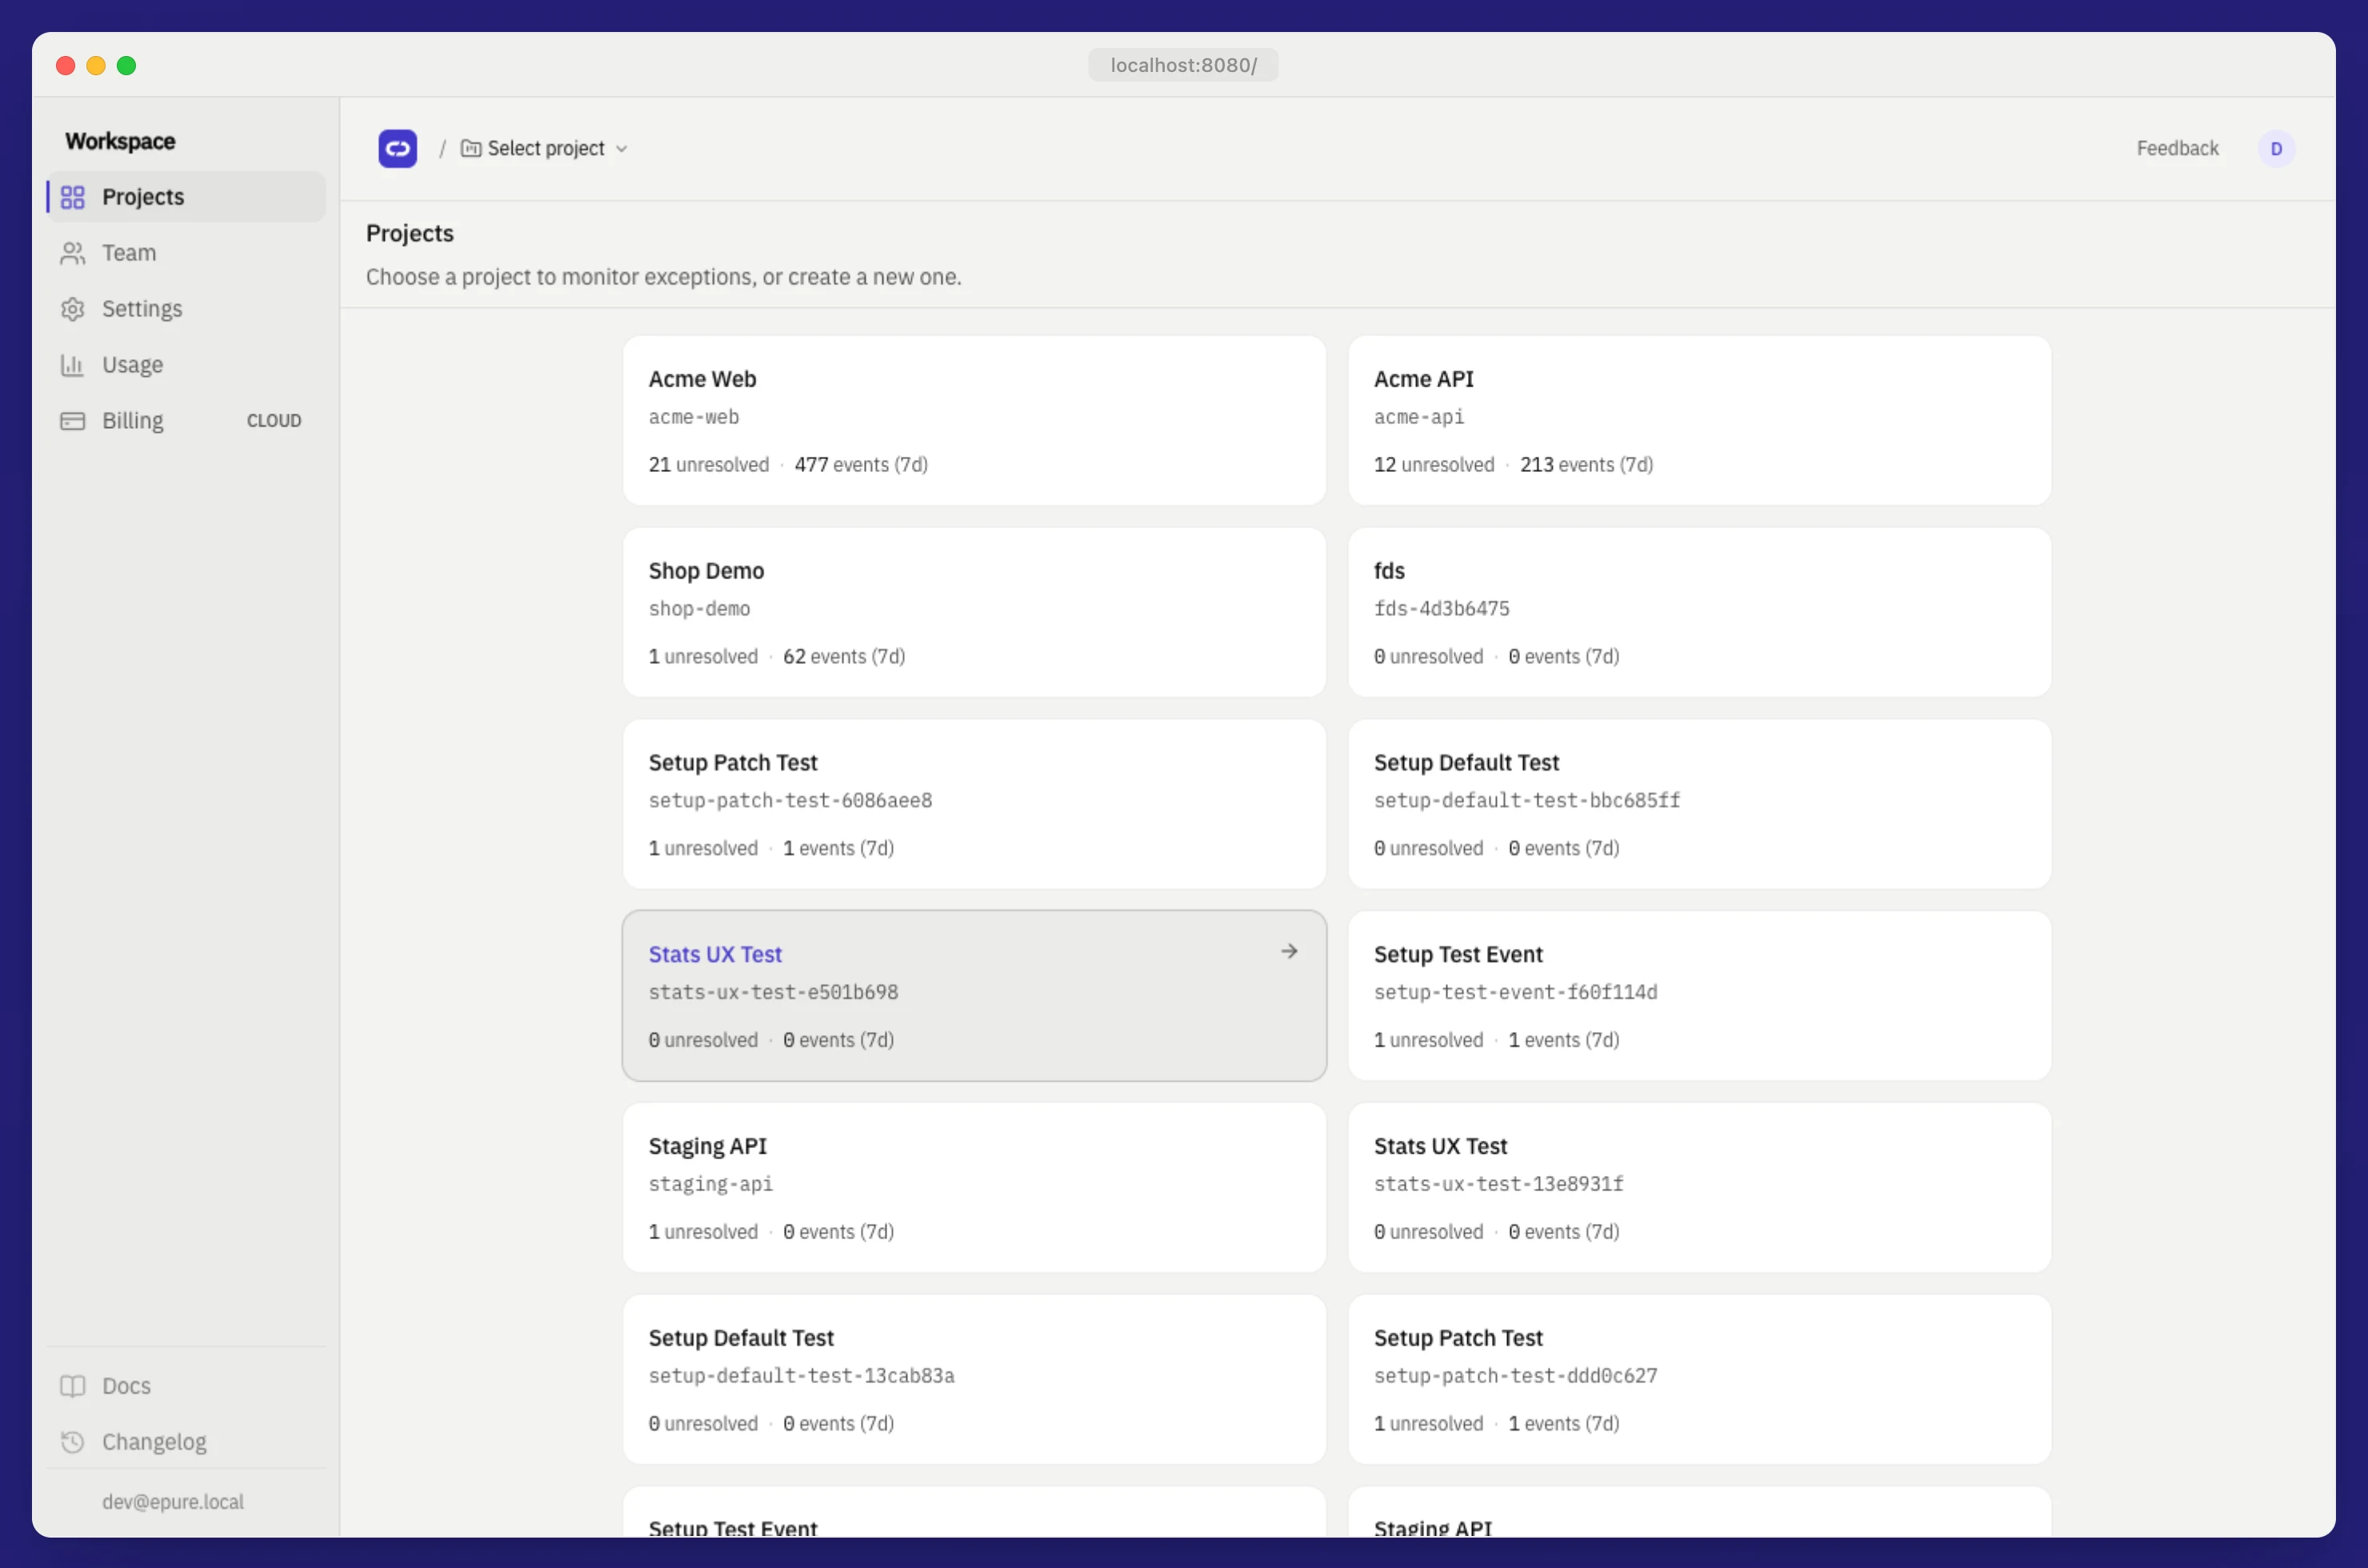This screenshot has height=1568, width=2368.
Task: Click the shop-demo slug text
Action: pos(699,609)
